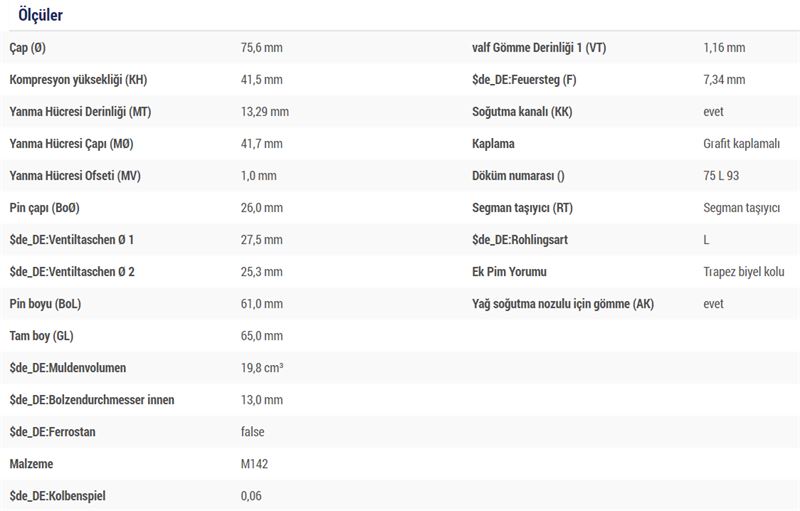This screenshot has height=511, width=800.
Task: Select the $de_DE:Kolbenspiel label
Action: click(57, 496)
